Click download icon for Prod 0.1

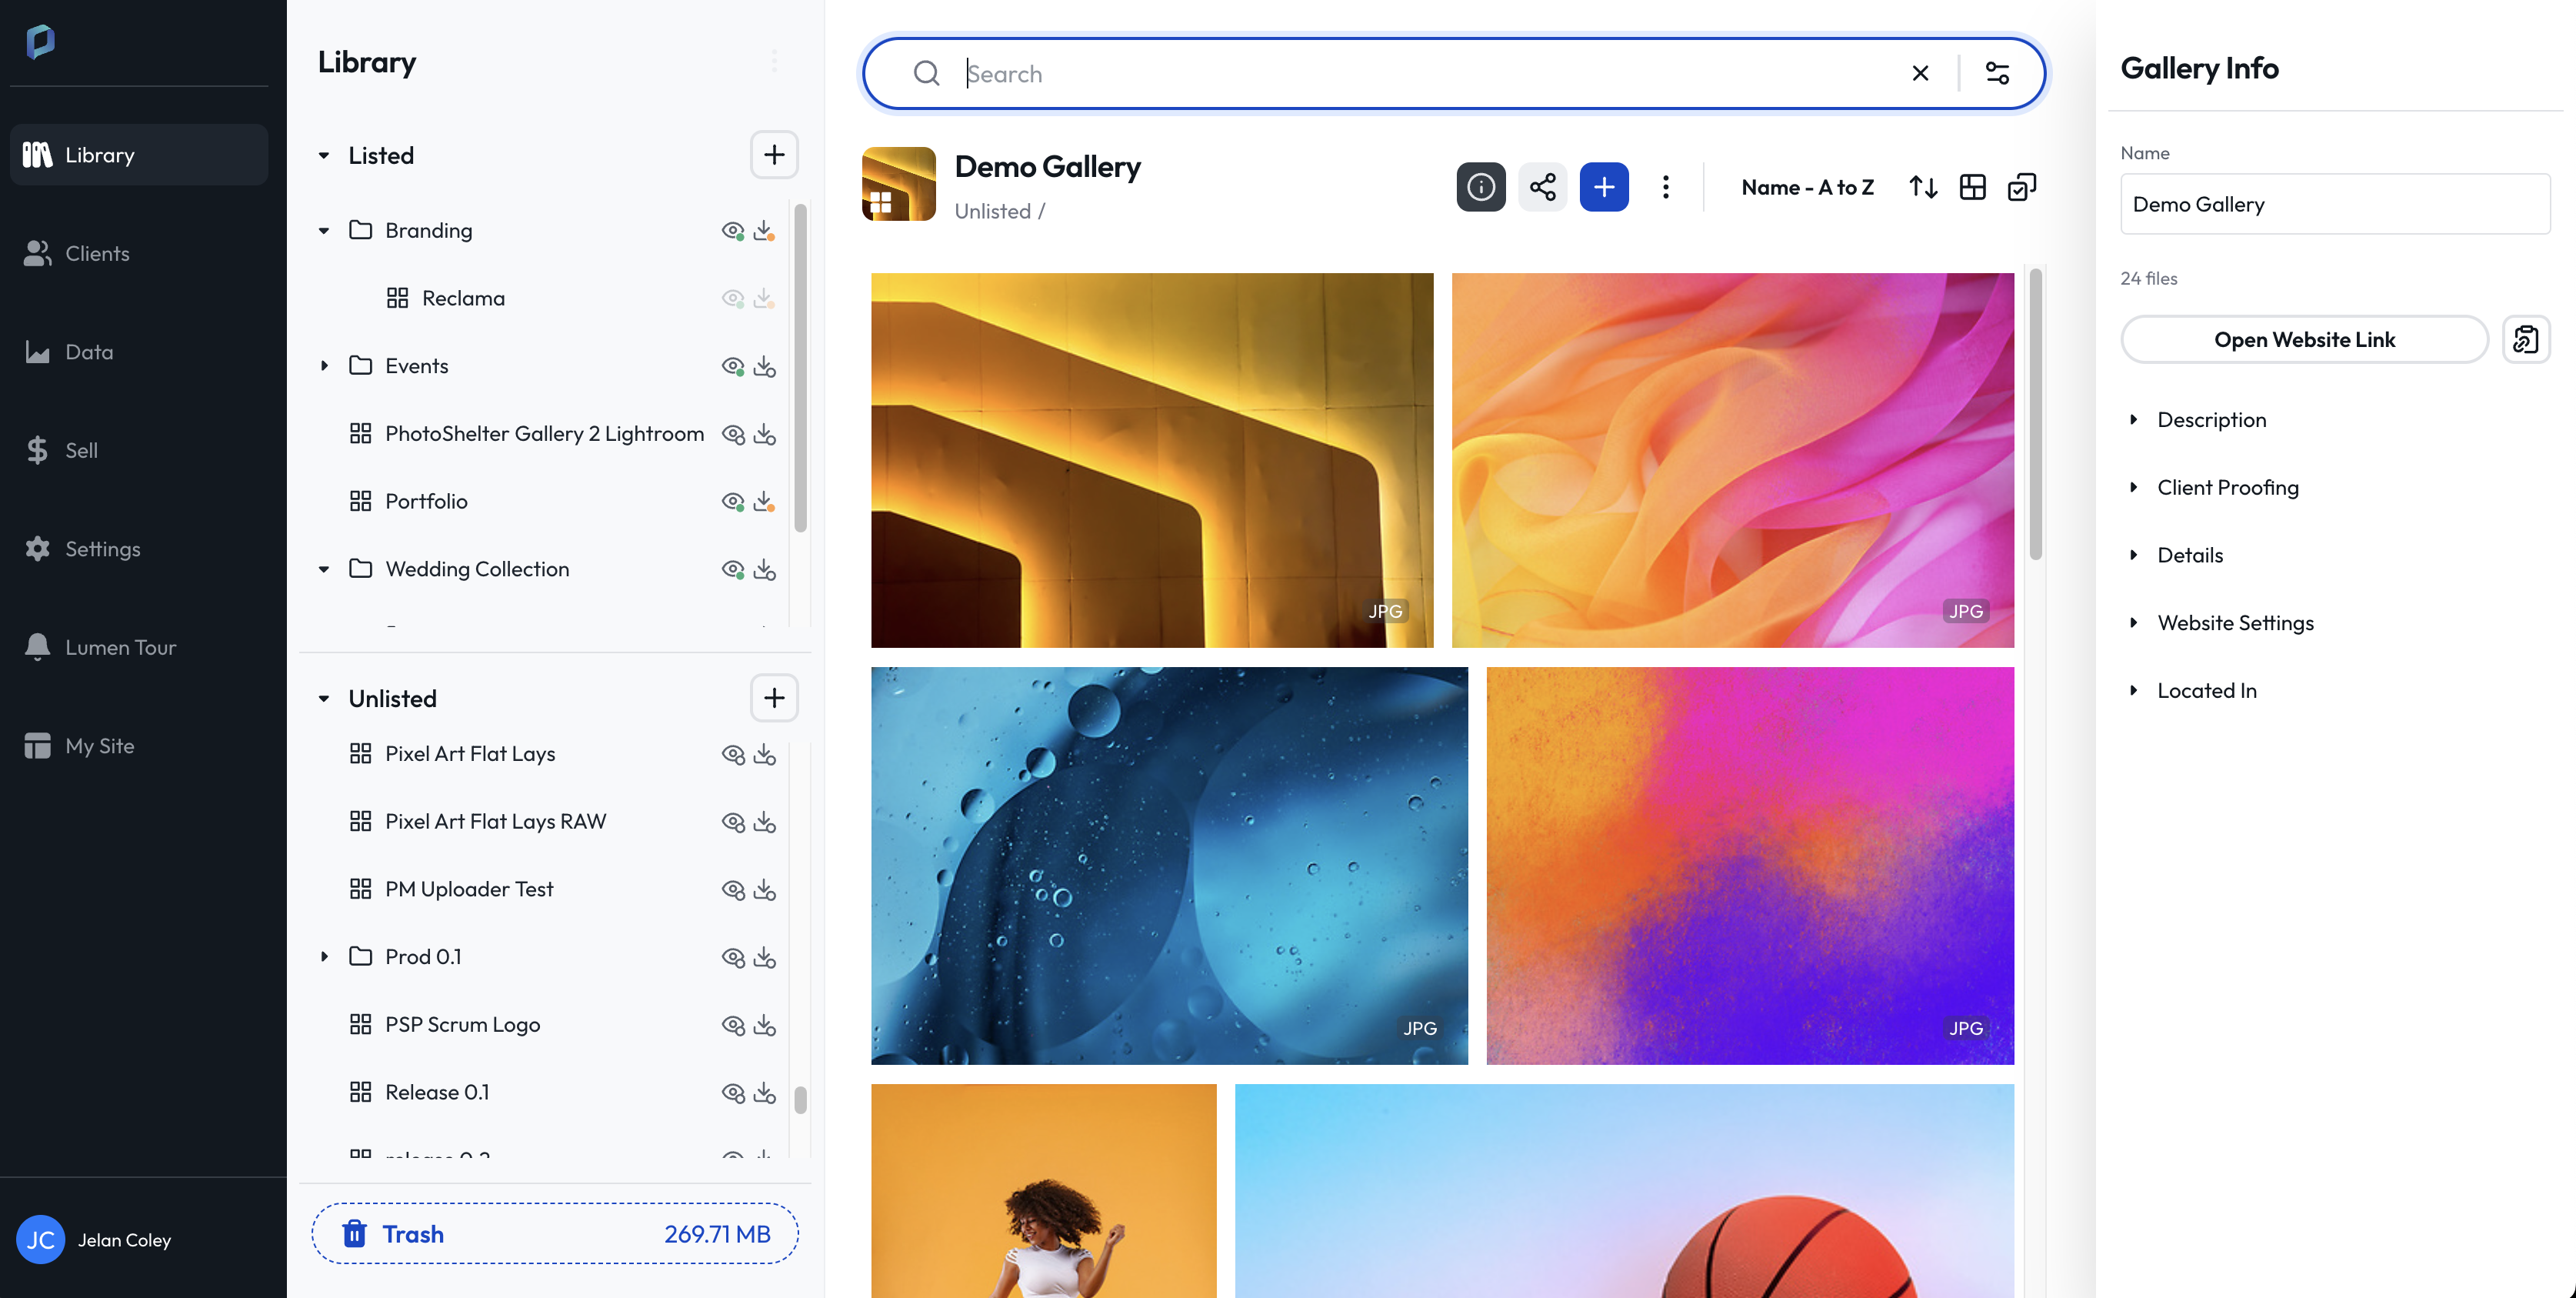coord(764,957)
